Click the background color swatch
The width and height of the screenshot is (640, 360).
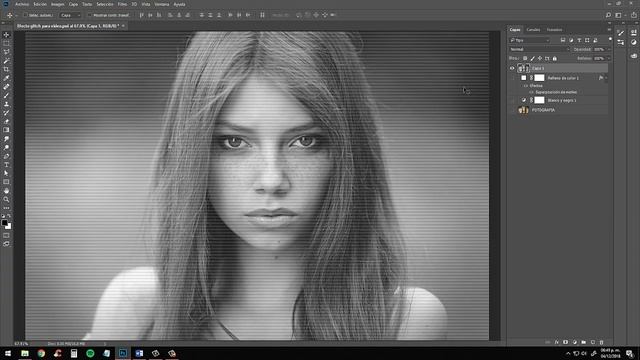click(x=9, y=227)
